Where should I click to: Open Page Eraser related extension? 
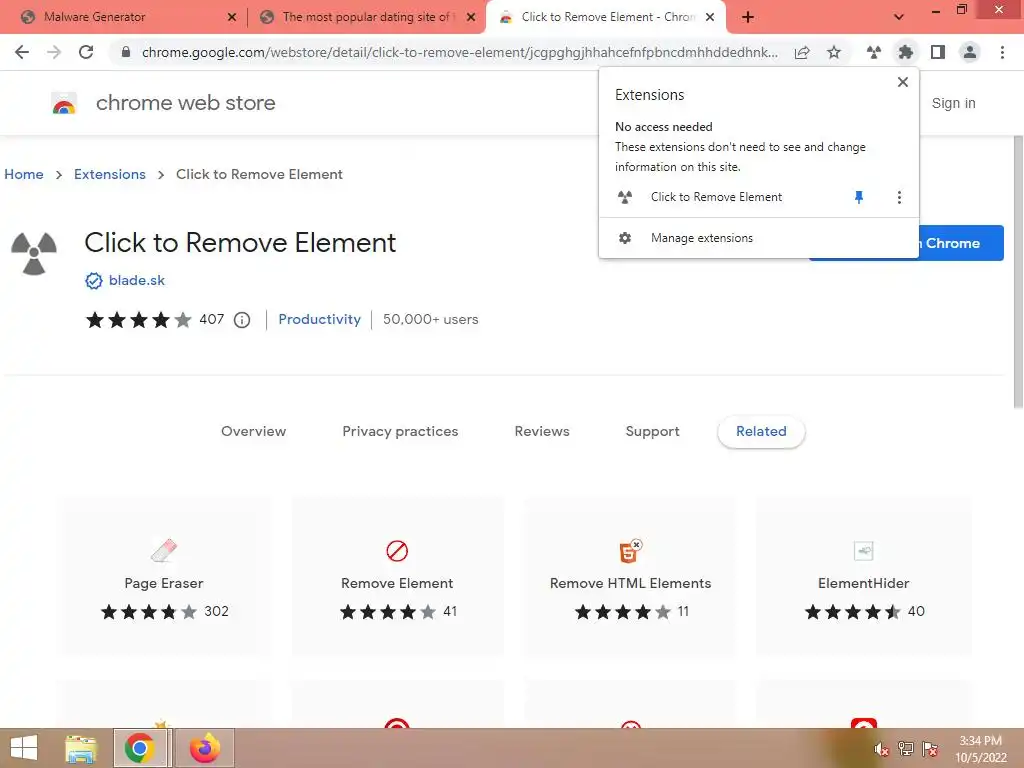pos(164,583)
